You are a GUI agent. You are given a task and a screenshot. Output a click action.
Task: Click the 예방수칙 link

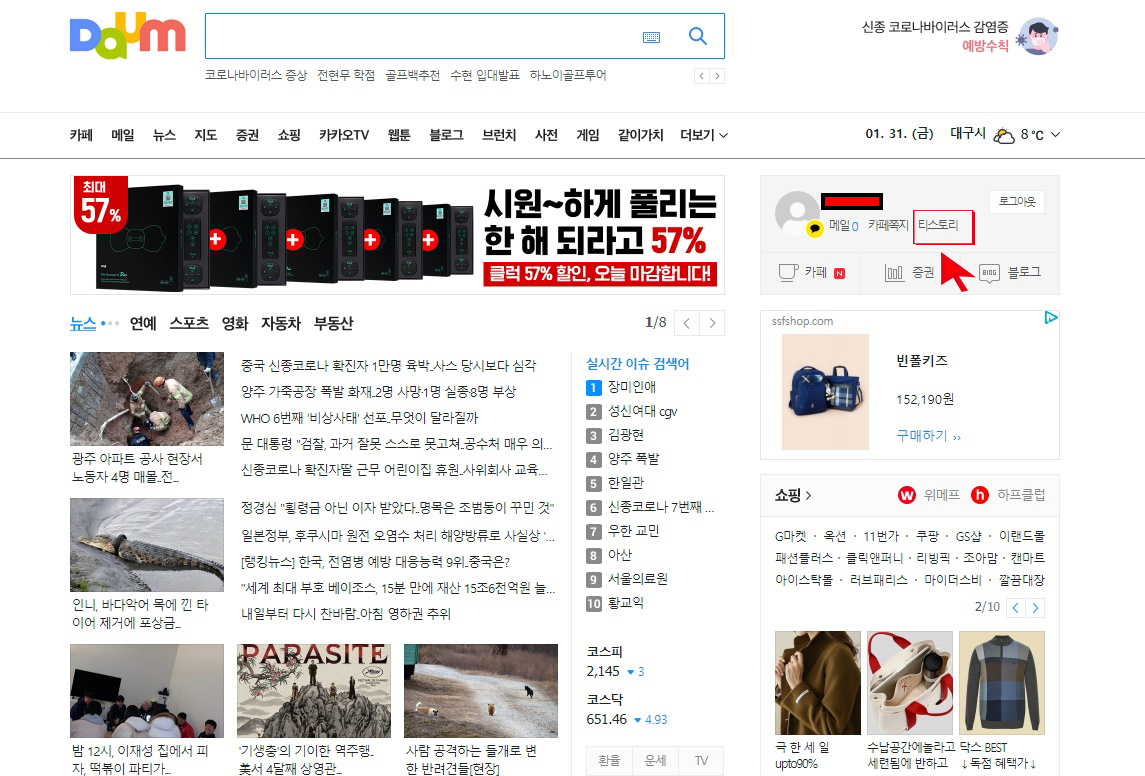(985, 45)
